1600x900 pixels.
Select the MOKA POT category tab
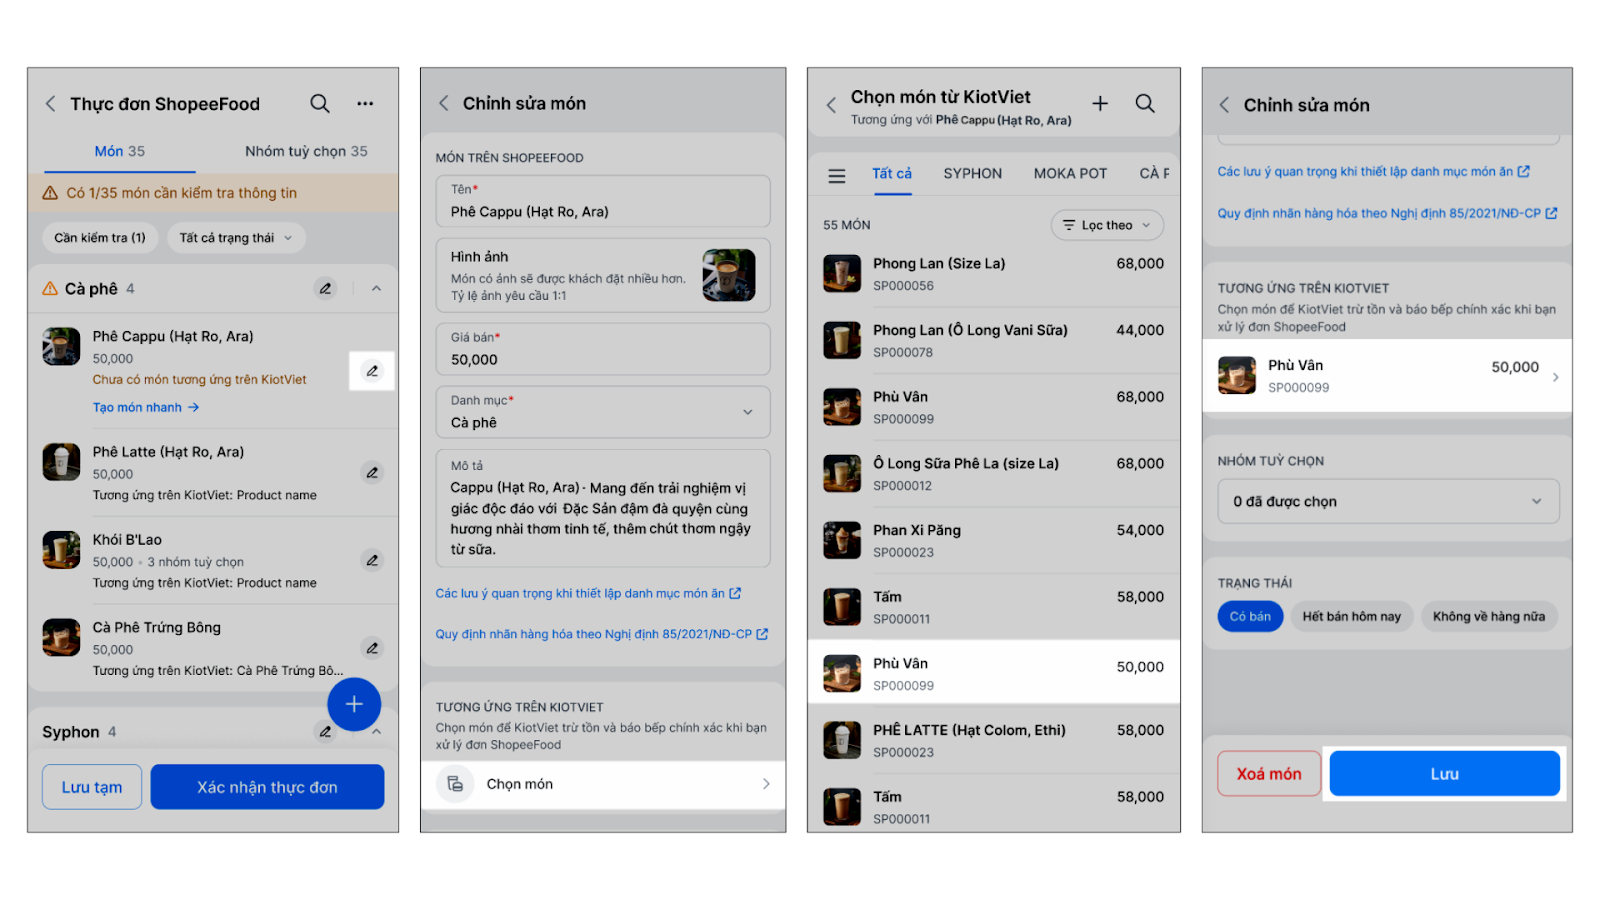tap(1070, 174)
